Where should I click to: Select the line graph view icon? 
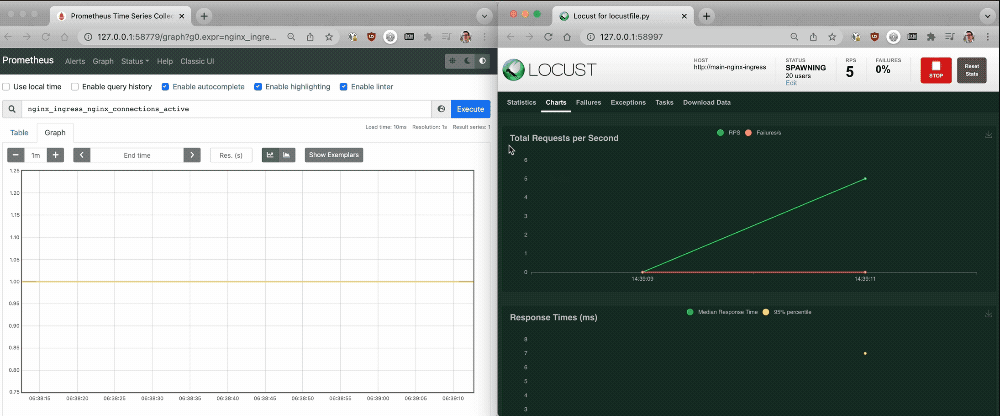tap(270, 155)
